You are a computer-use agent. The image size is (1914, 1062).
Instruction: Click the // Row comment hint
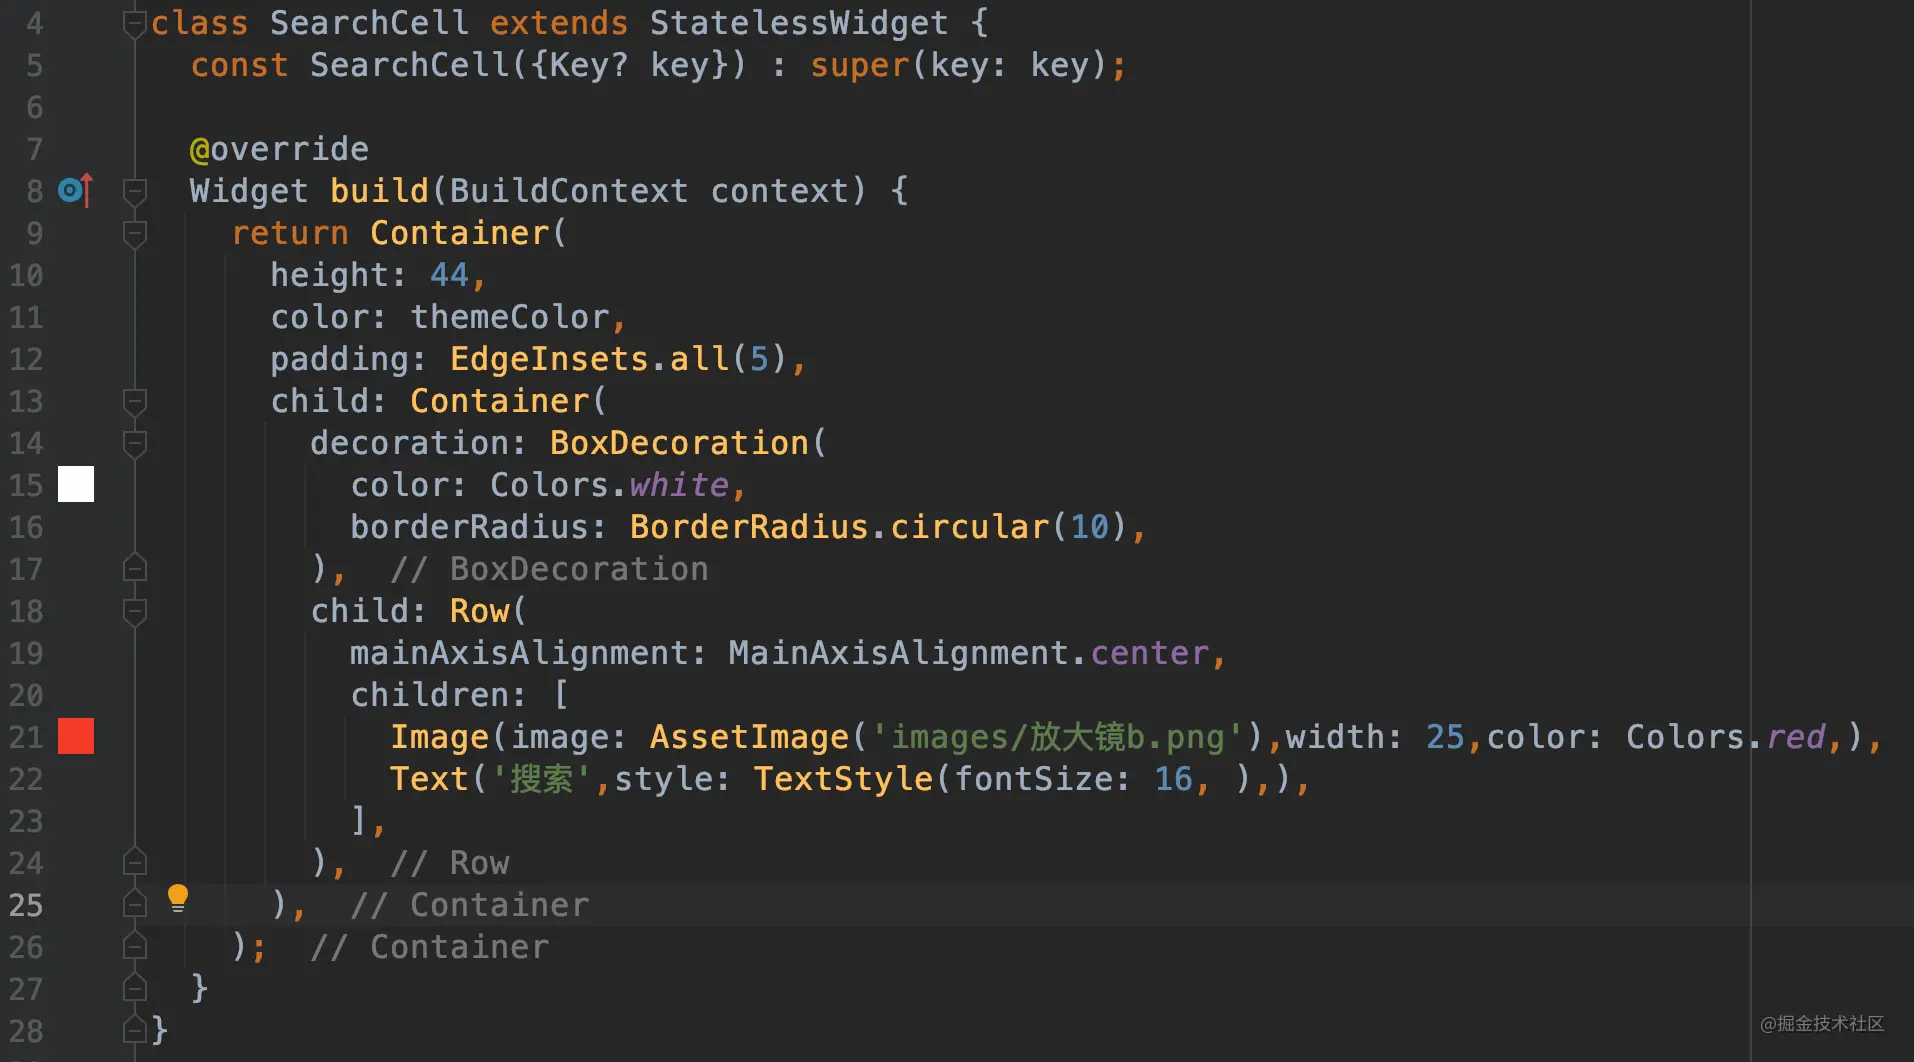point(450,863)
